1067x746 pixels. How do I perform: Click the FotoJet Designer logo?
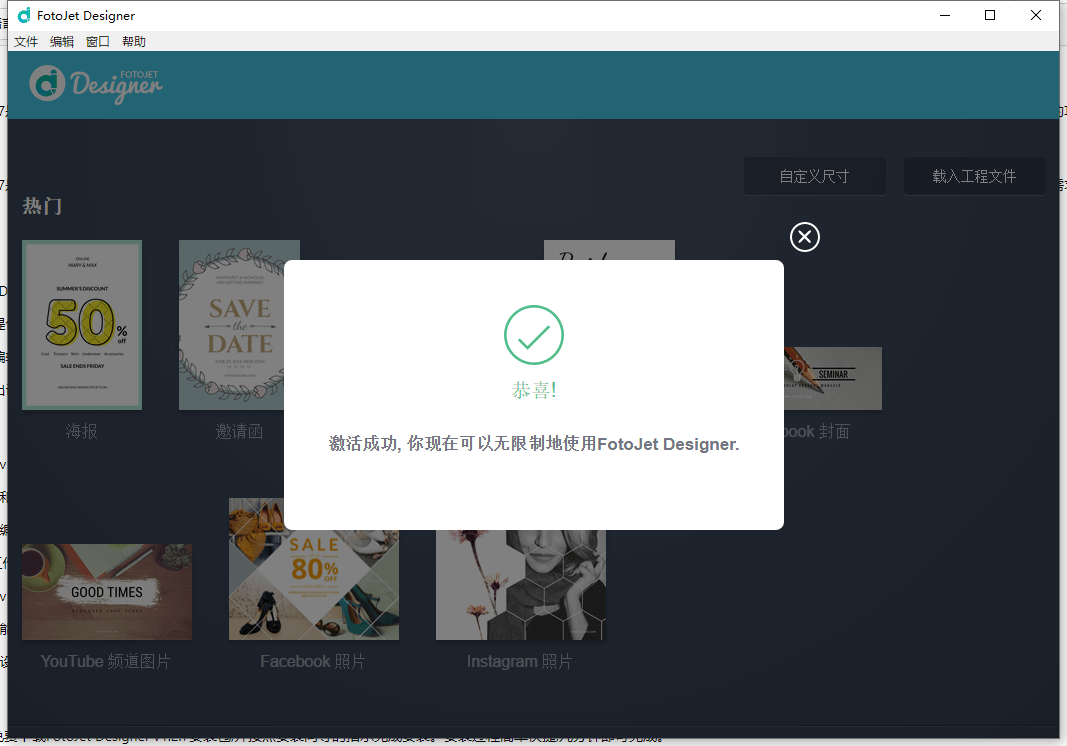pyautogui.click(x=96, y=84)
